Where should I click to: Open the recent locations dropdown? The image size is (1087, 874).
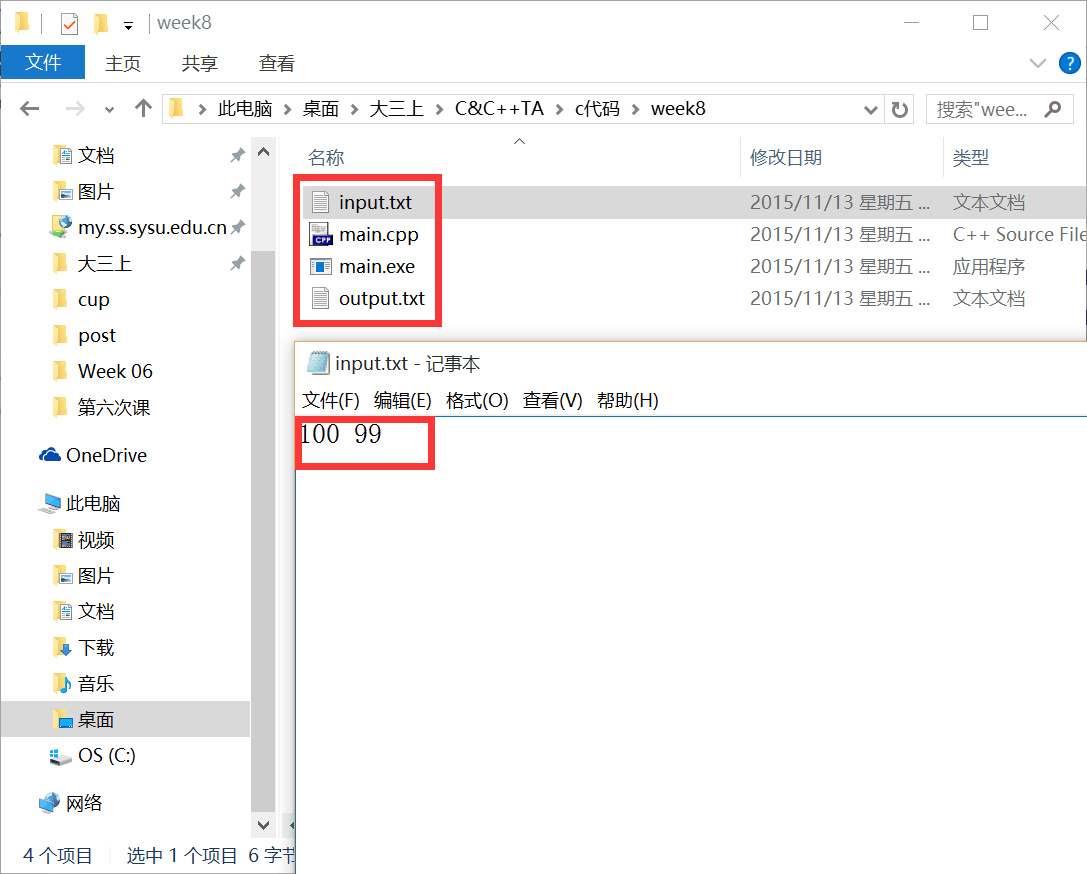pyautogui.click(x=109, y=110)
